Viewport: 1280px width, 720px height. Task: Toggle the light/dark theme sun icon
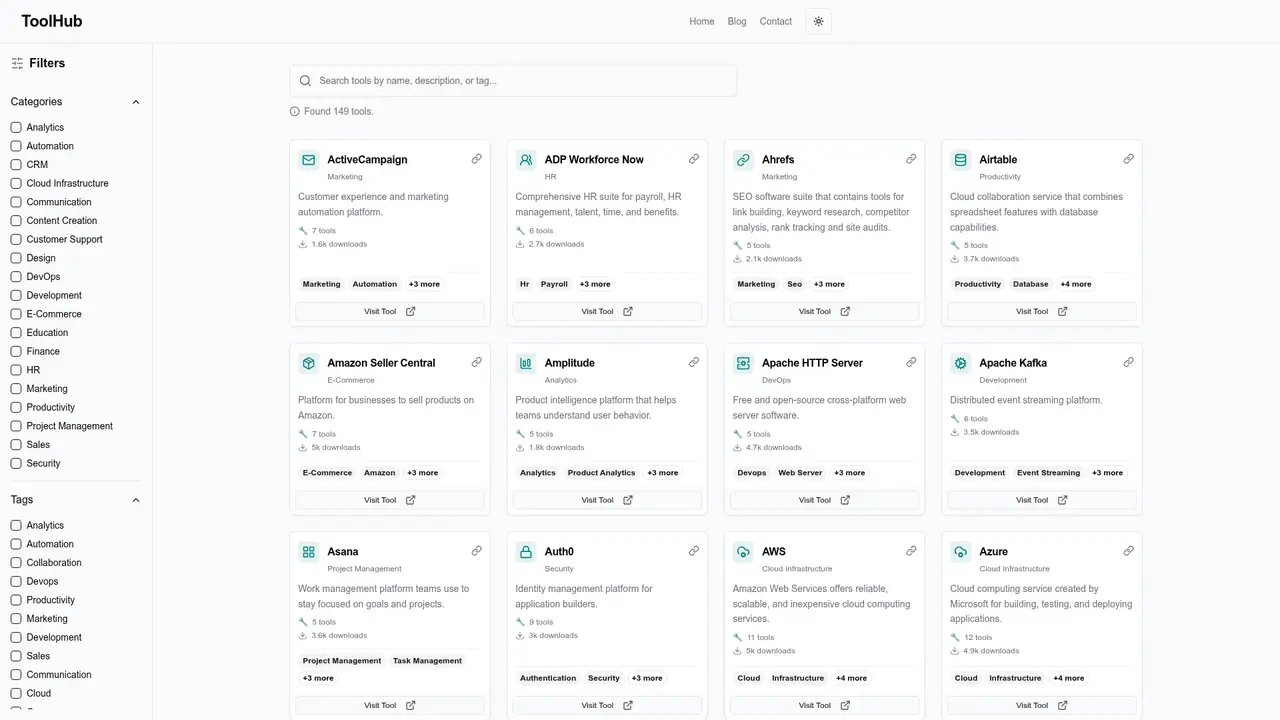coord(818,21)
